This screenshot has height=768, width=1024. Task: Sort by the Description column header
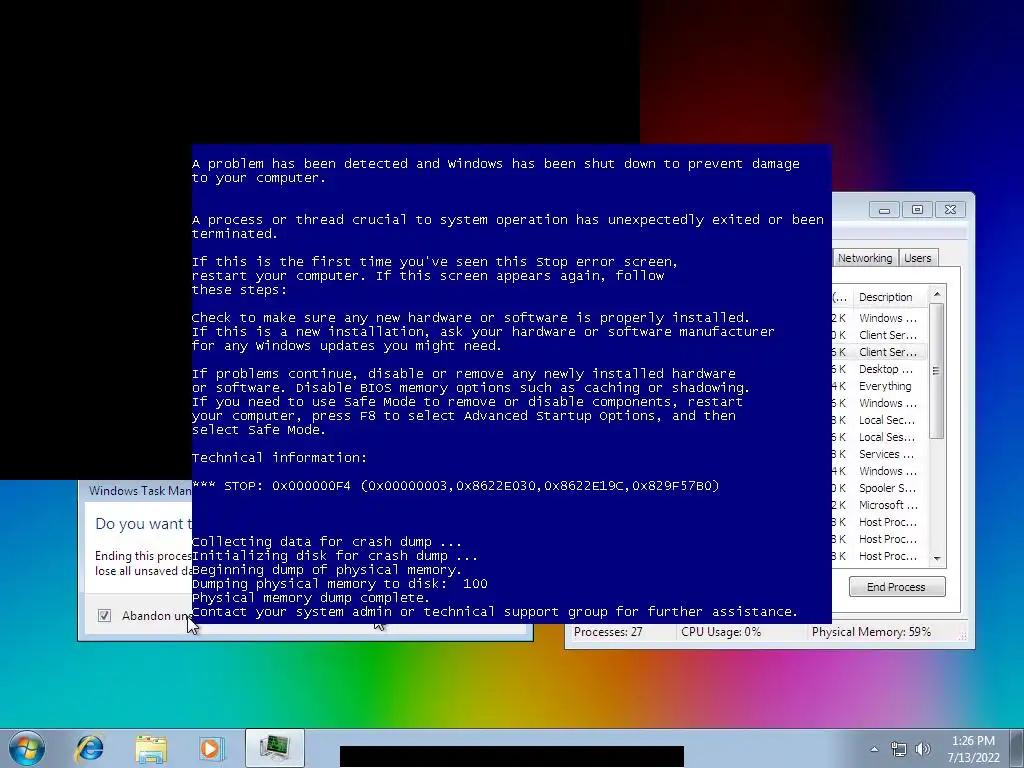pyautogui.click(x=889, y=297)
